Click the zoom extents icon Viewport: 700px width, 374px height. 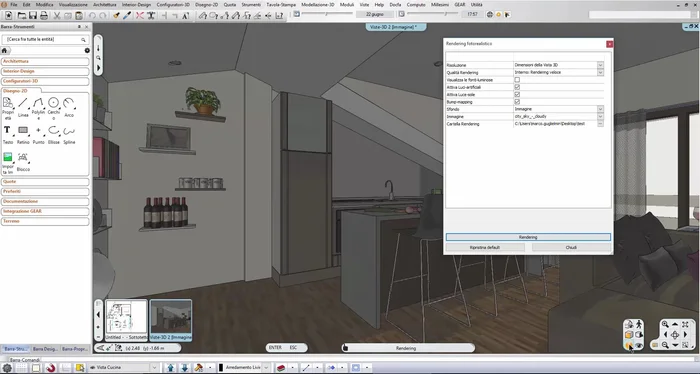pos(685,324)
